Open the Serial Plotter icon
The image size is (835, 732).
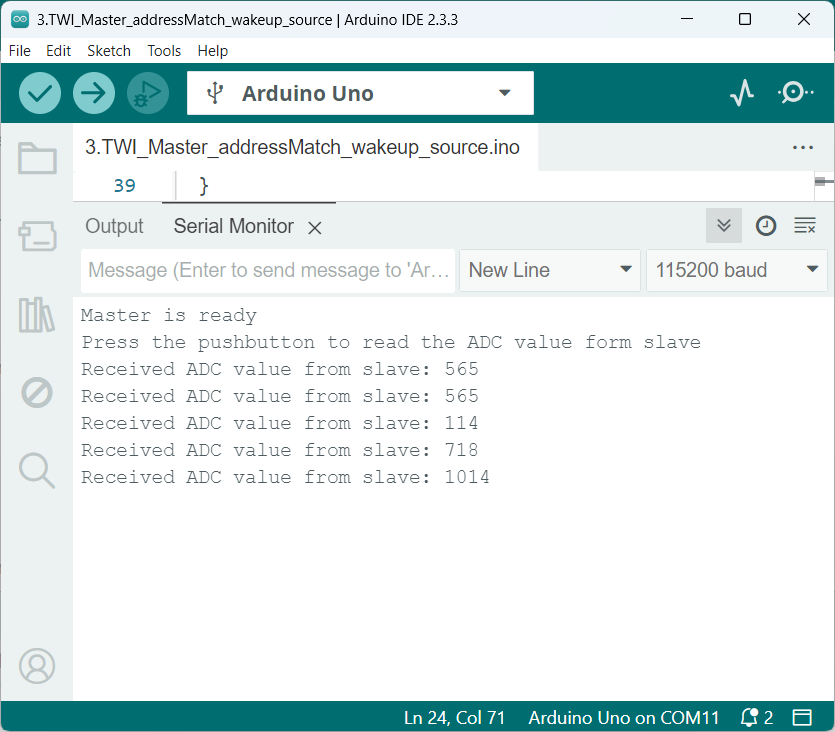742,93
